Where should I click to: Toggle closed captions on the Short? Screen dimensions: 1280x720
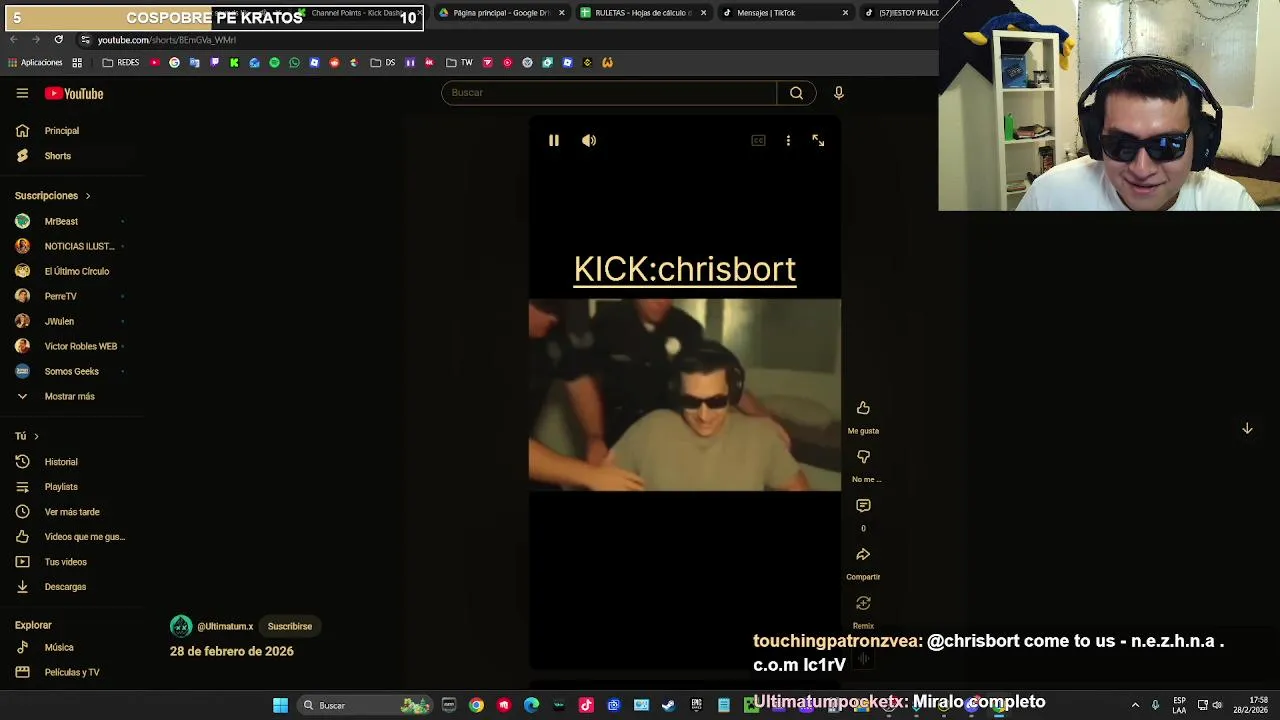(x=758, y=141)
